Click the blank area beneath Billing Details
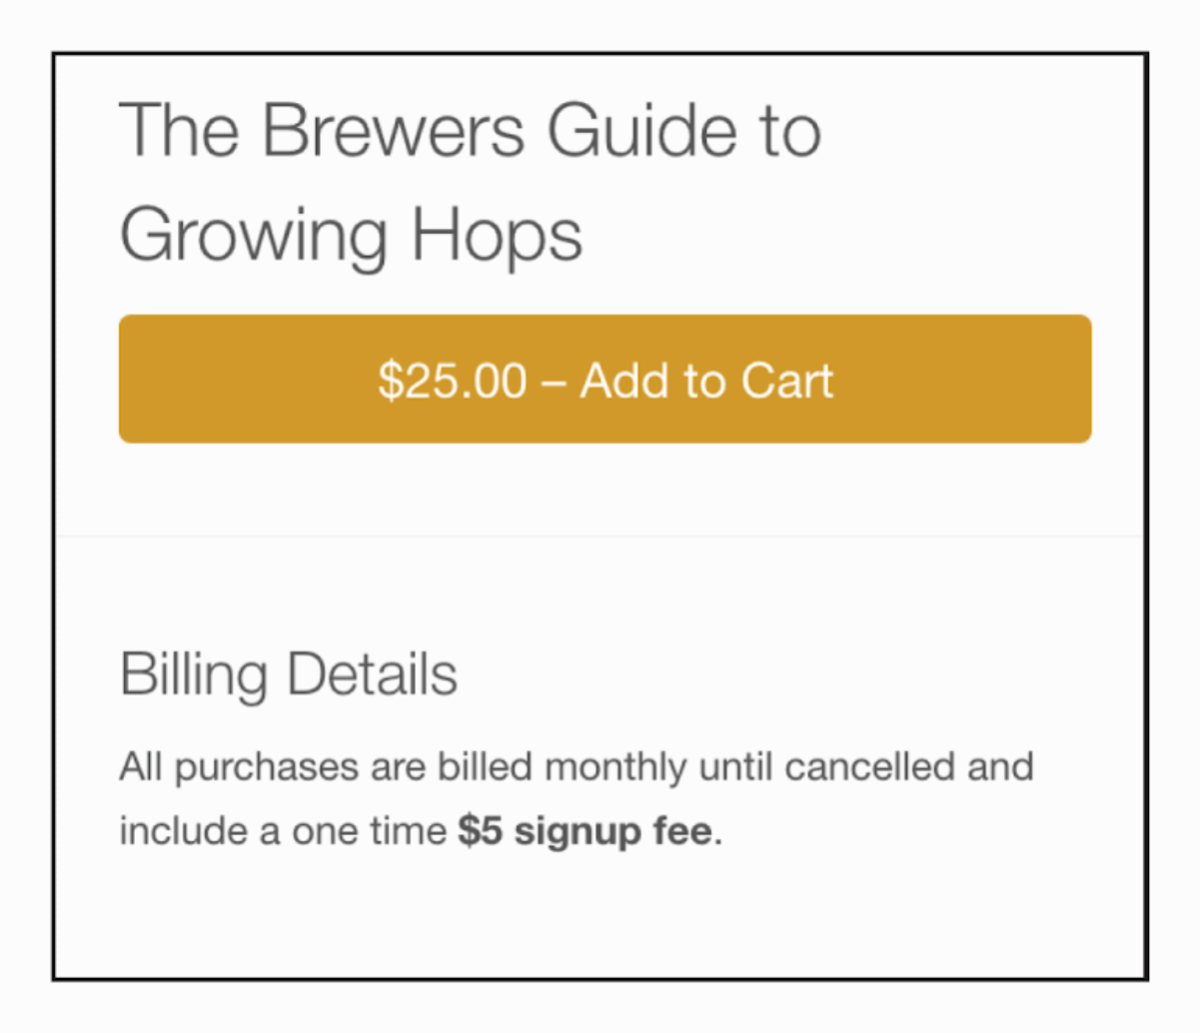This screenshot has height=1033, width=1200. 600,920
